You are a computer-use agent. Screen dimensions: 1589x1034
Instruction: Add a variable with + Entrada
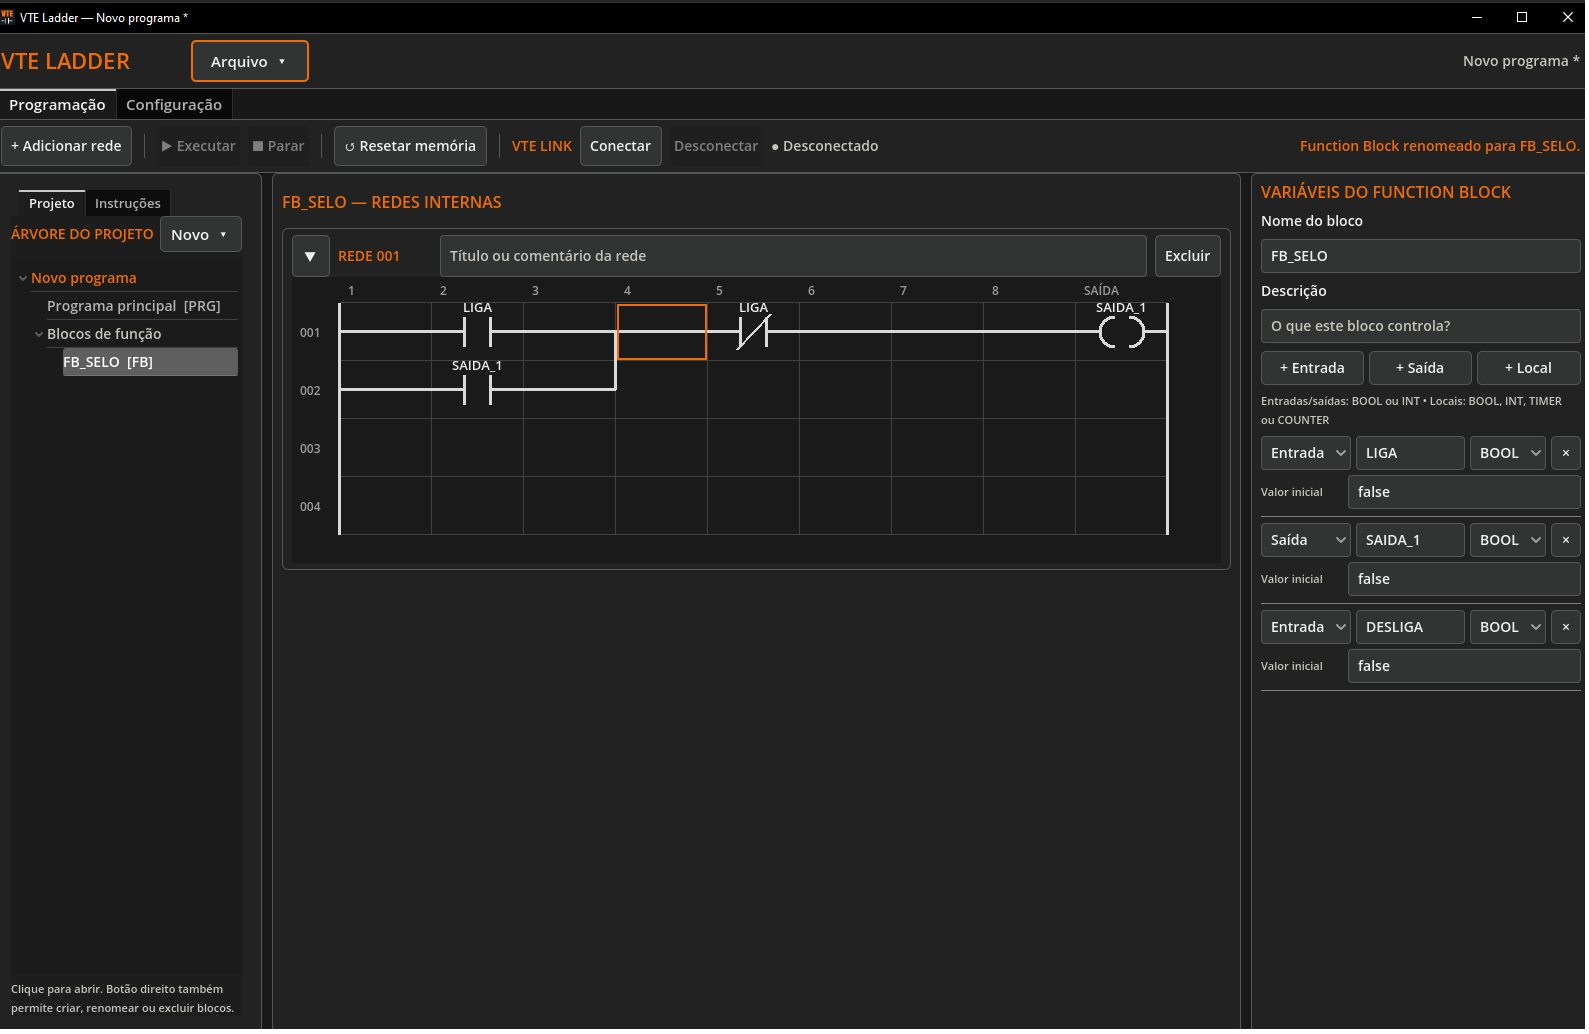coord(1311,368)
